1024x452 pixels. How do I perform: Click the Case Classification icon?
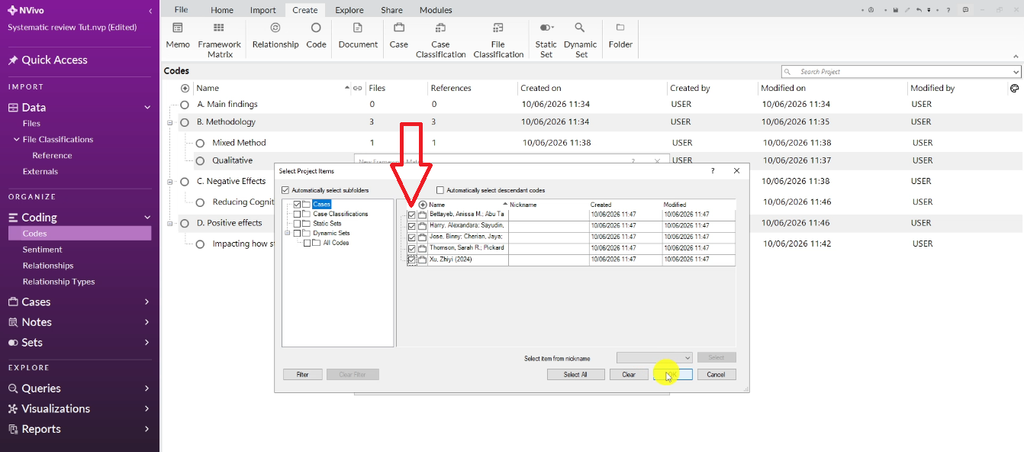[440, 28]
